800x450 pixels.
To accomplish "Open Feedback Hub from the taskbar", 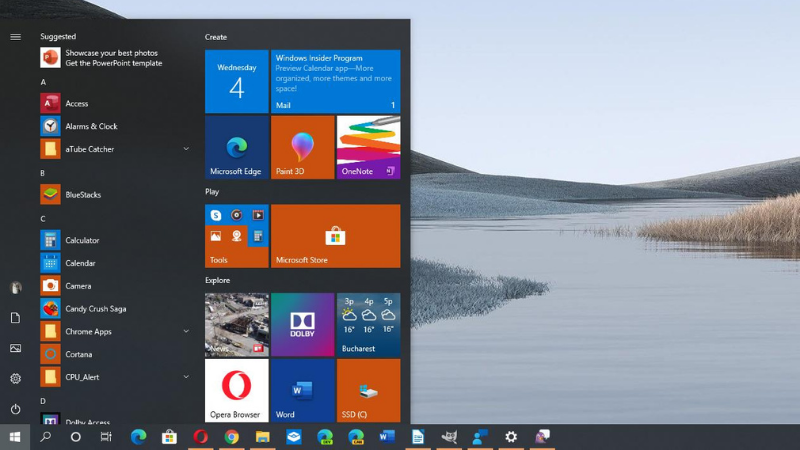I will [480, 437].
